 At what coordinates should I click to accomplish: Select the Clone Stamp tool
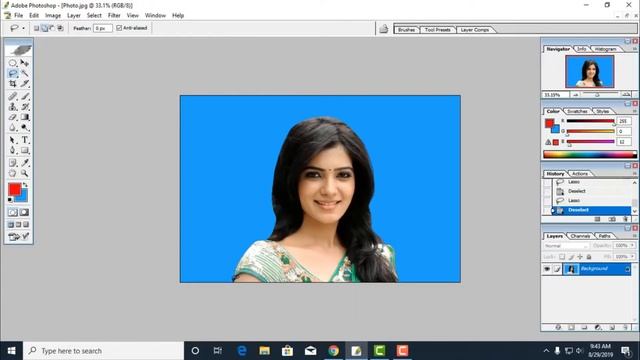tap(13, 107)
